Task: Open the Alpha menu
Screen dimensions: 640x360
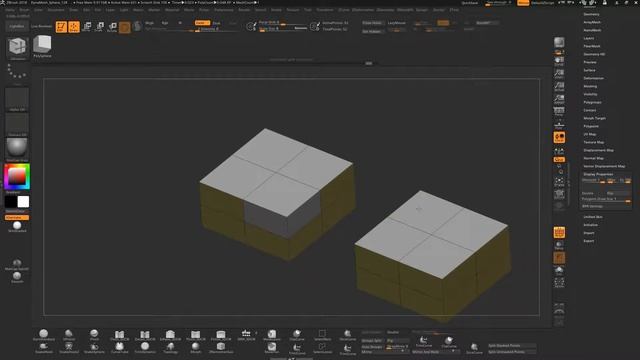Action: (x=9, y=9)
